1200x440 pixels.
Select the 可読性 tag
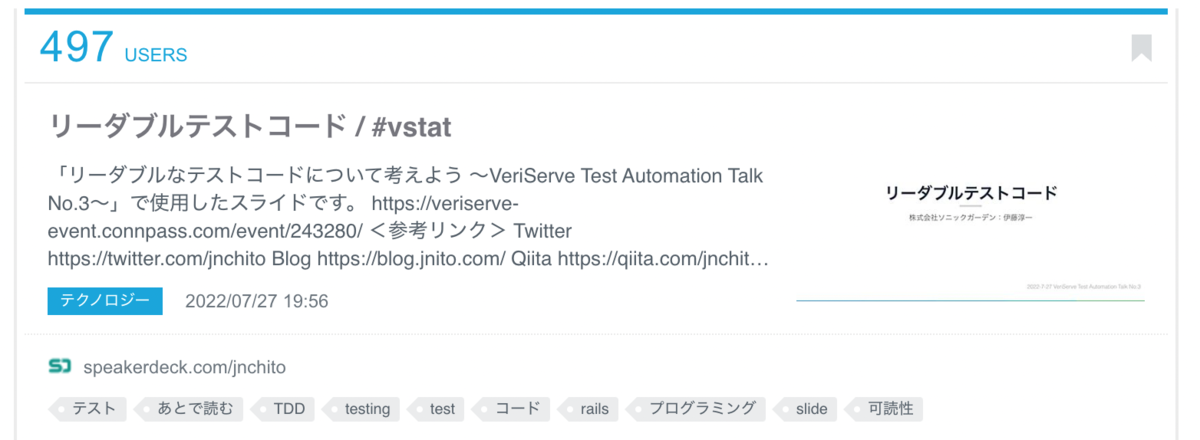click(x=884, y=408)
